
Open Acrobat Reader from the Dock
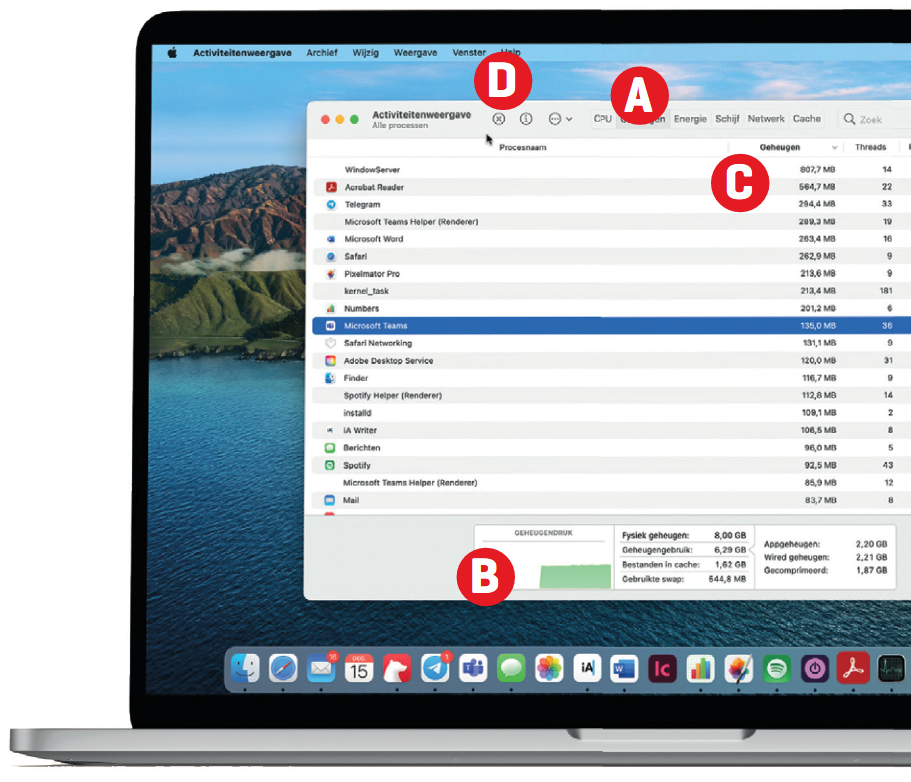(x=853, y=668)
